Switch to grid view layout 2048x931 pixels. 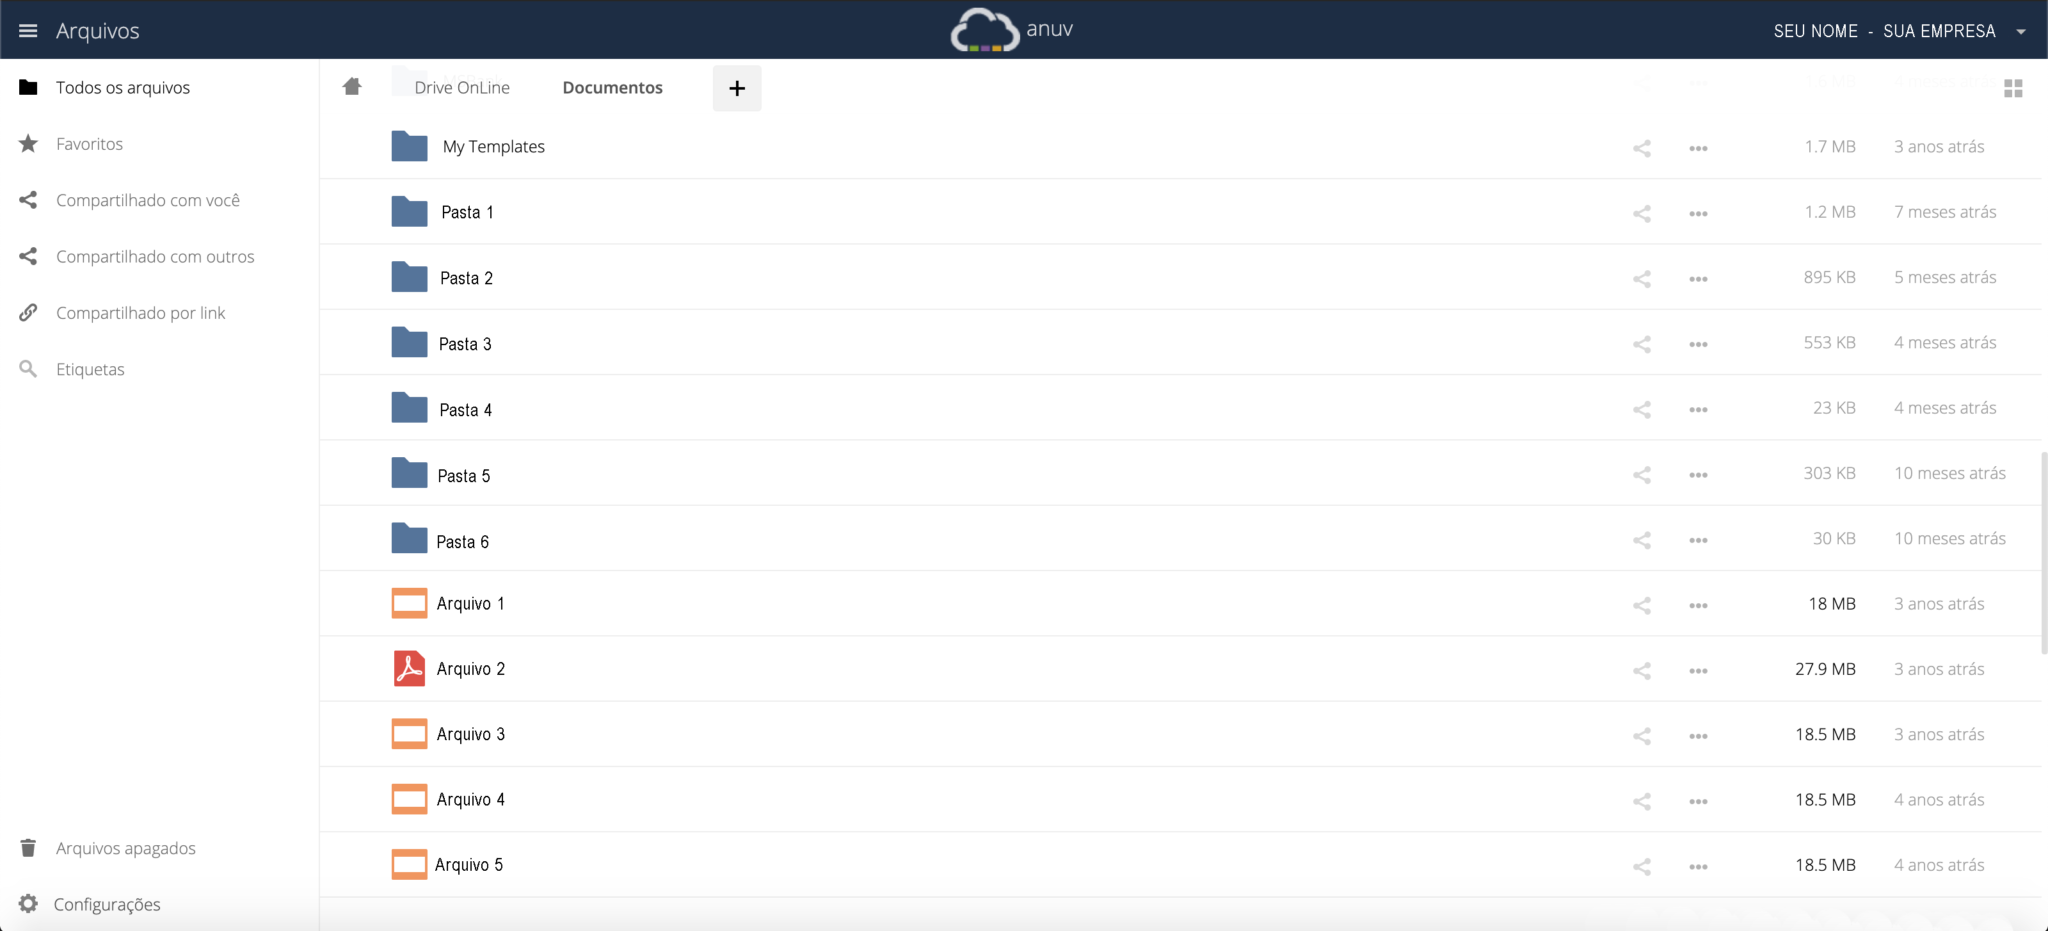[x=2014, y=88]
